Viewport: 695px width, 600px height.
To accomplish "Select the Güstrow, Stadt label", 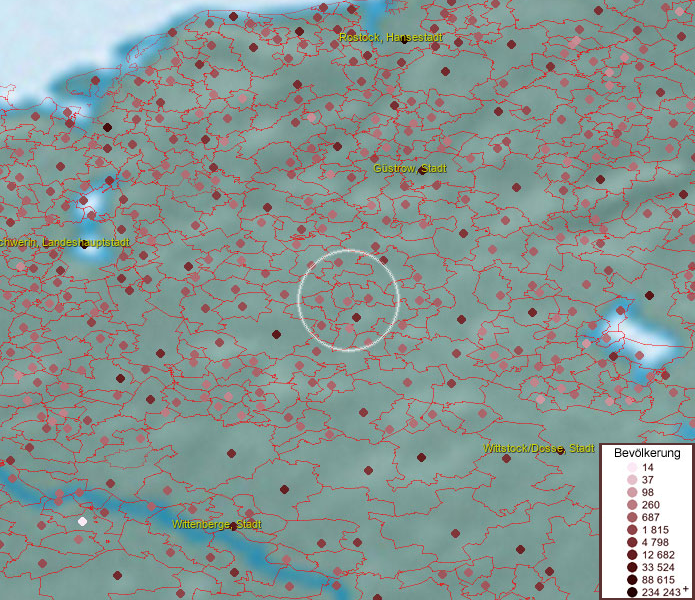I will pyautogui.click(x=410, y=168).
